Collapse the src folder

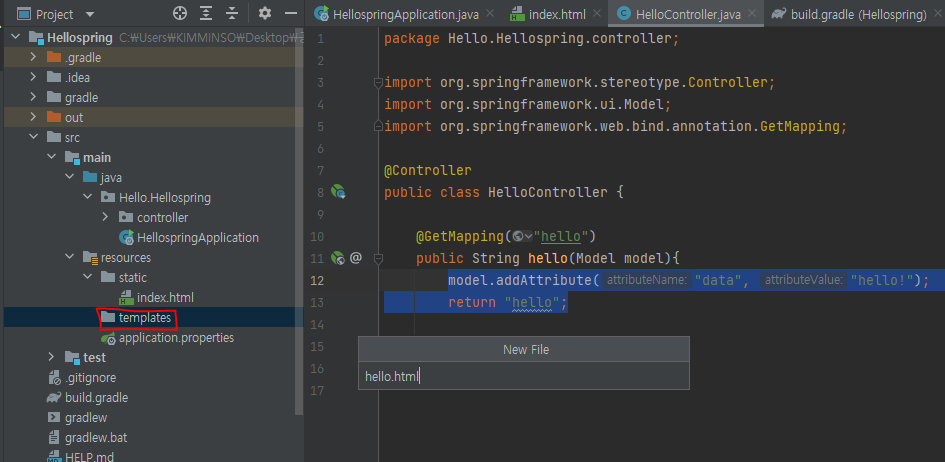(x=34, y=137)
